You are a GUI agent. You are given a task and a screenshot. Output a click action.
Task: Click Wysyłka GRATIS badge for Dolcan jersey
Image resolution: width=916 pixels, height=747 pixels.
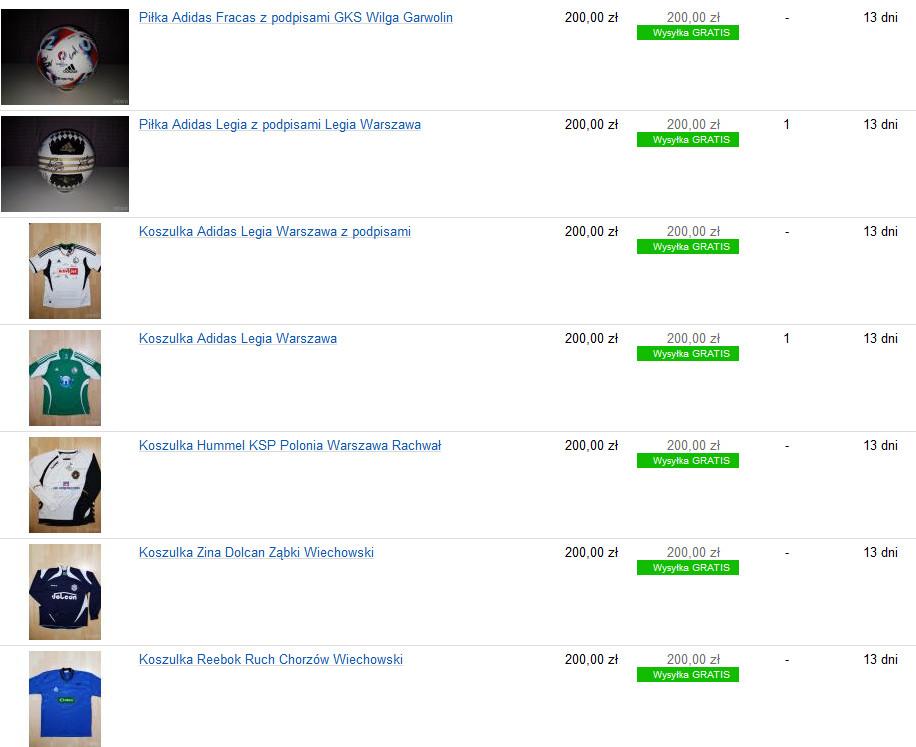point(688,567)
